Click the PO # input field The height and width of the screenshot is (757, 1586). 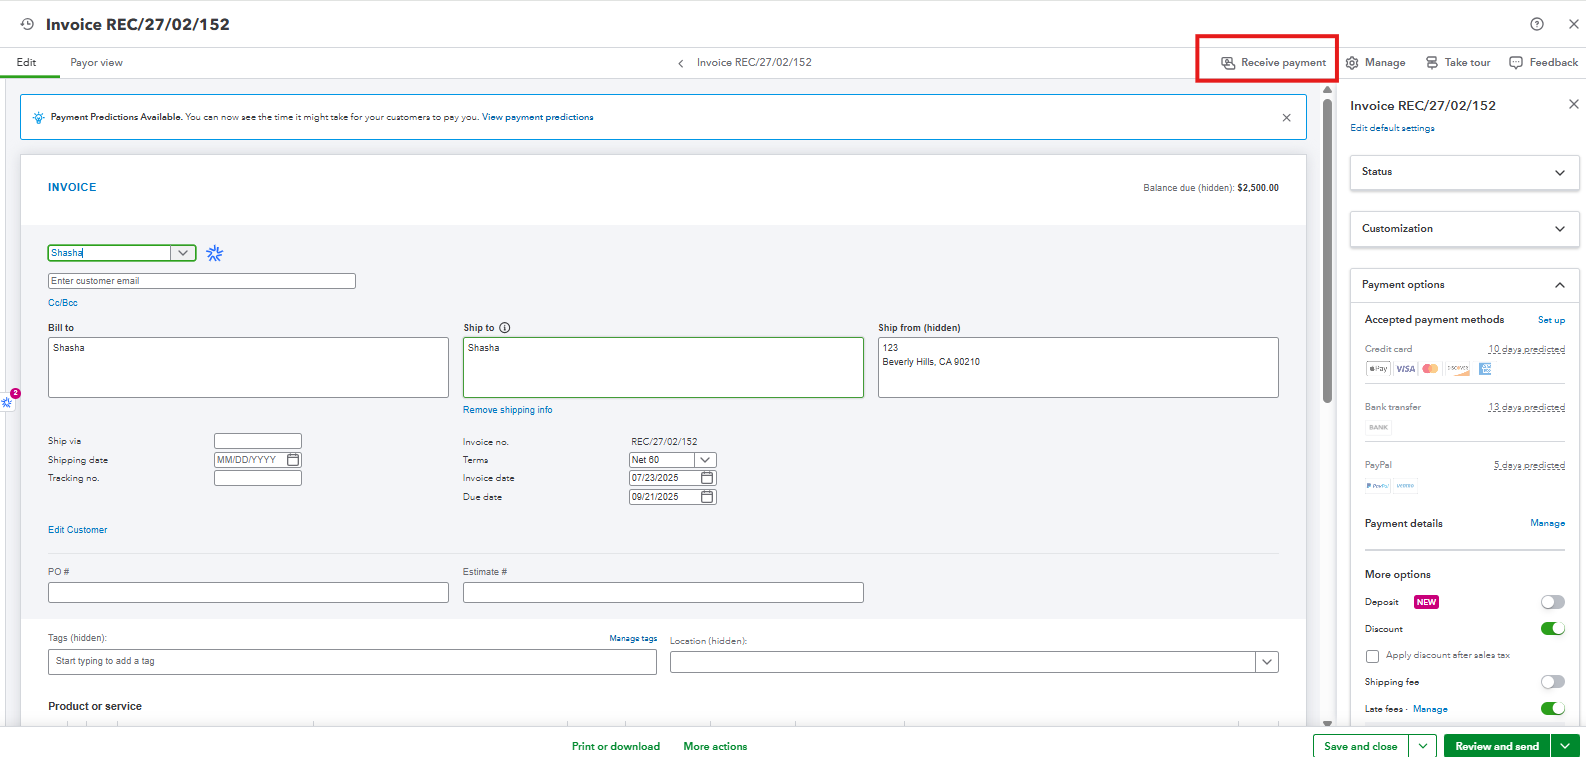coord(248,592)
